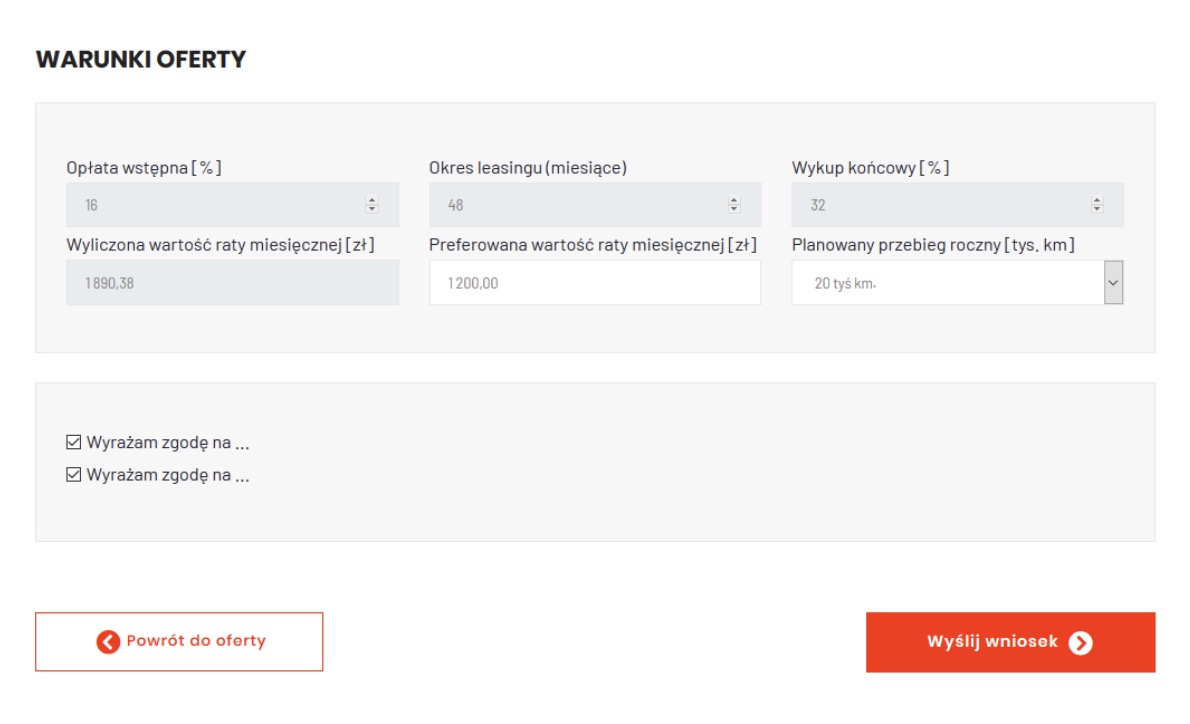Click into the Wykup końcowy value field
Viewport: 1190px width, 724px height.
tap(940, 205)
